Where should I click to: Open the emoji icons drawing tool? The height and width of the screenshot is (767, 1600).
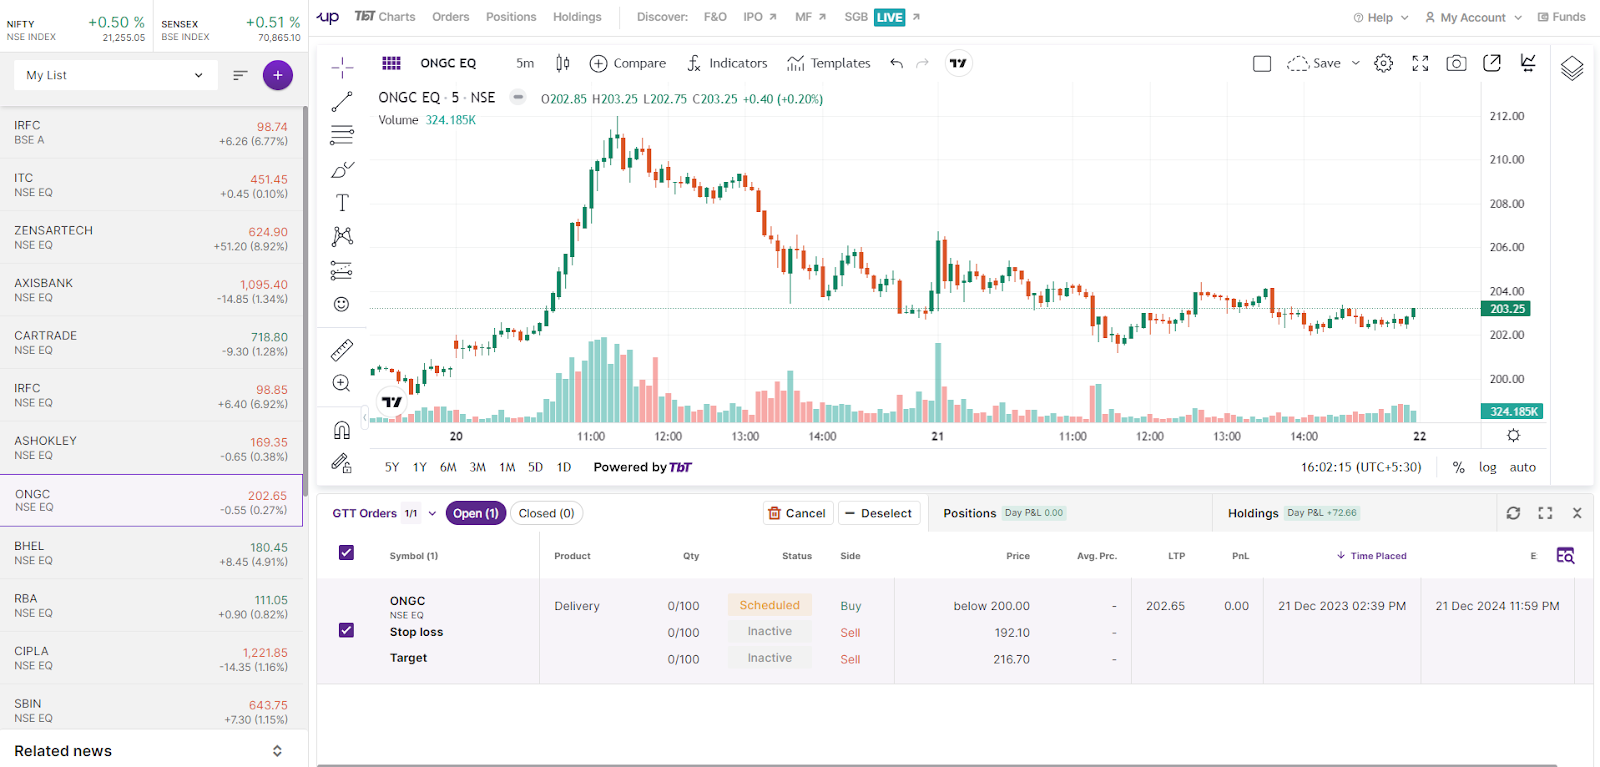pos(342,304)
